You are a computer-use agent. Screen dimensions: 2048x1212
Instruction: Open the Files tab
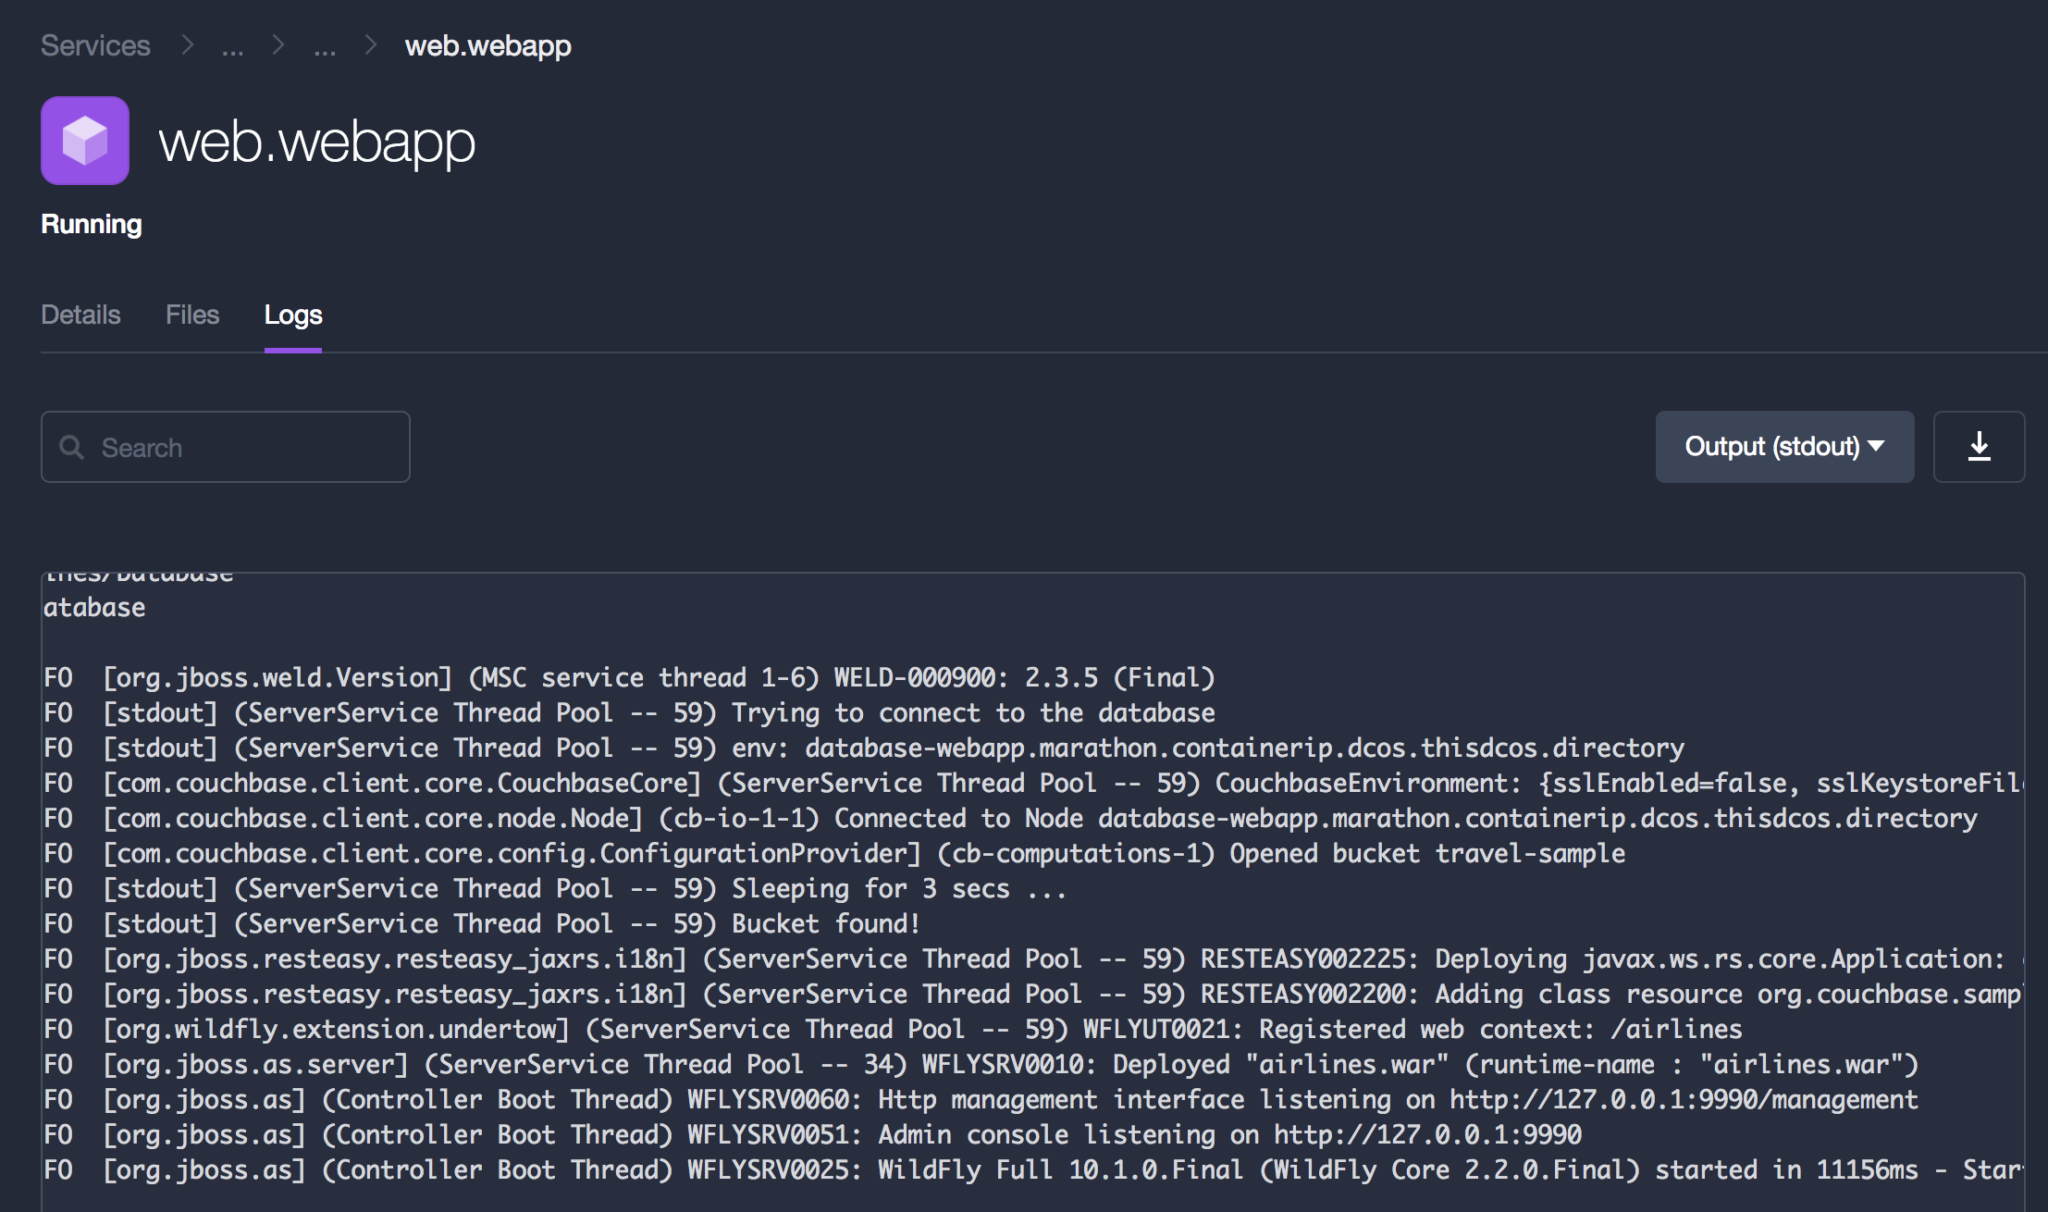191,315
